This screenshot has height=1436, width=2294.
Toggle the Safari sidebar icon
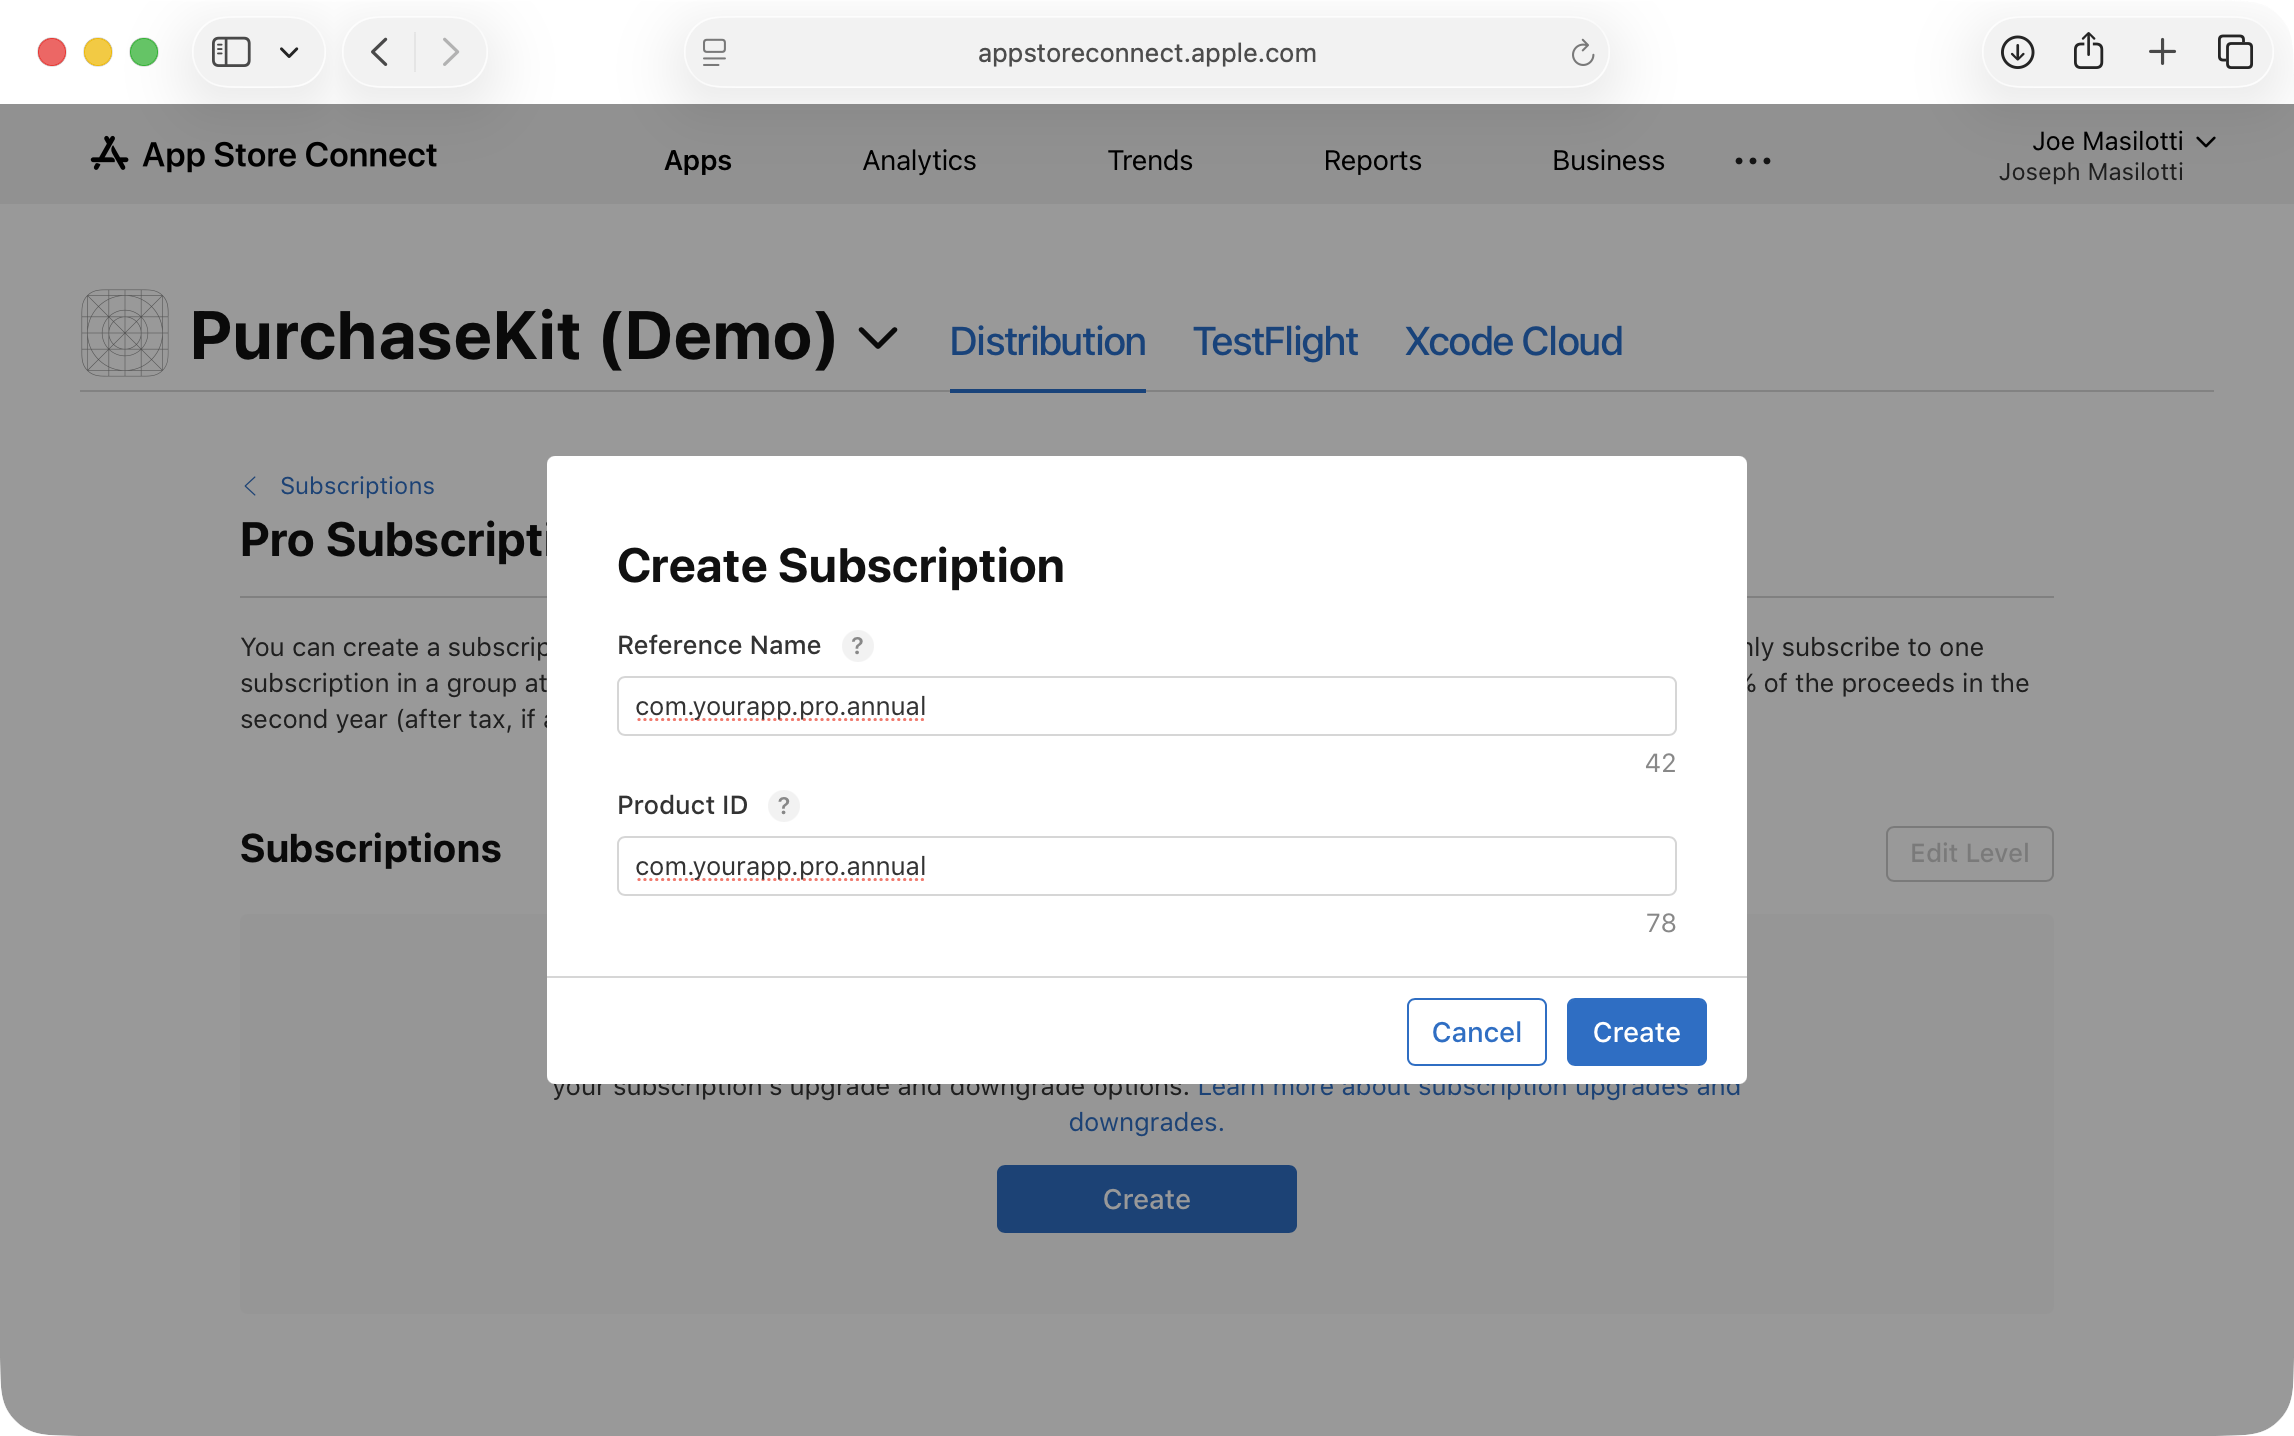[232, 51]
